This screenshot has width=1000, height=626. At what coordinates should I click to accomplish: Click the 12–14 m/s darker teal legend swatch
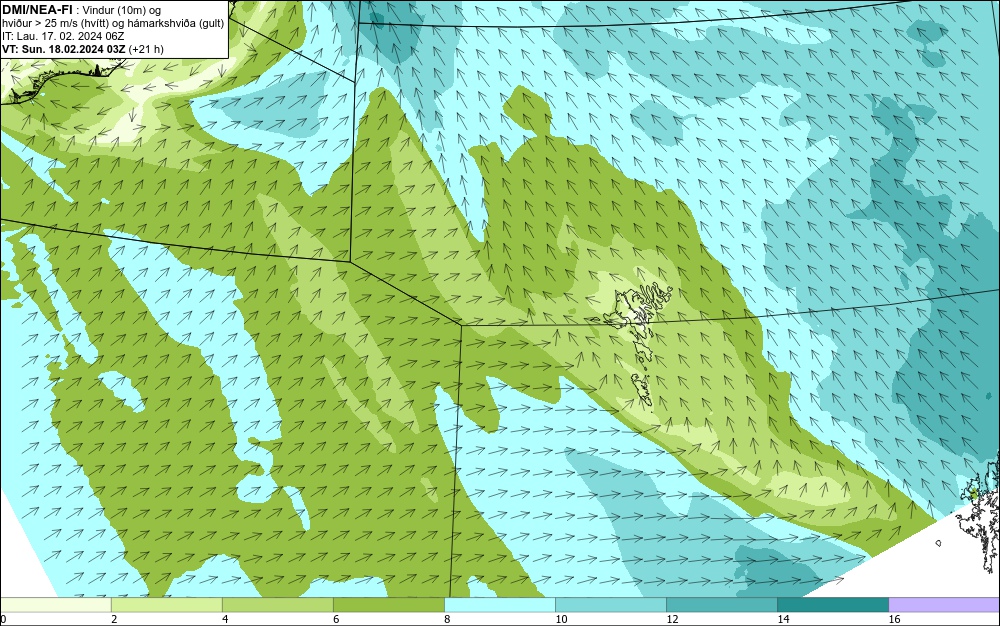(721, 604)
